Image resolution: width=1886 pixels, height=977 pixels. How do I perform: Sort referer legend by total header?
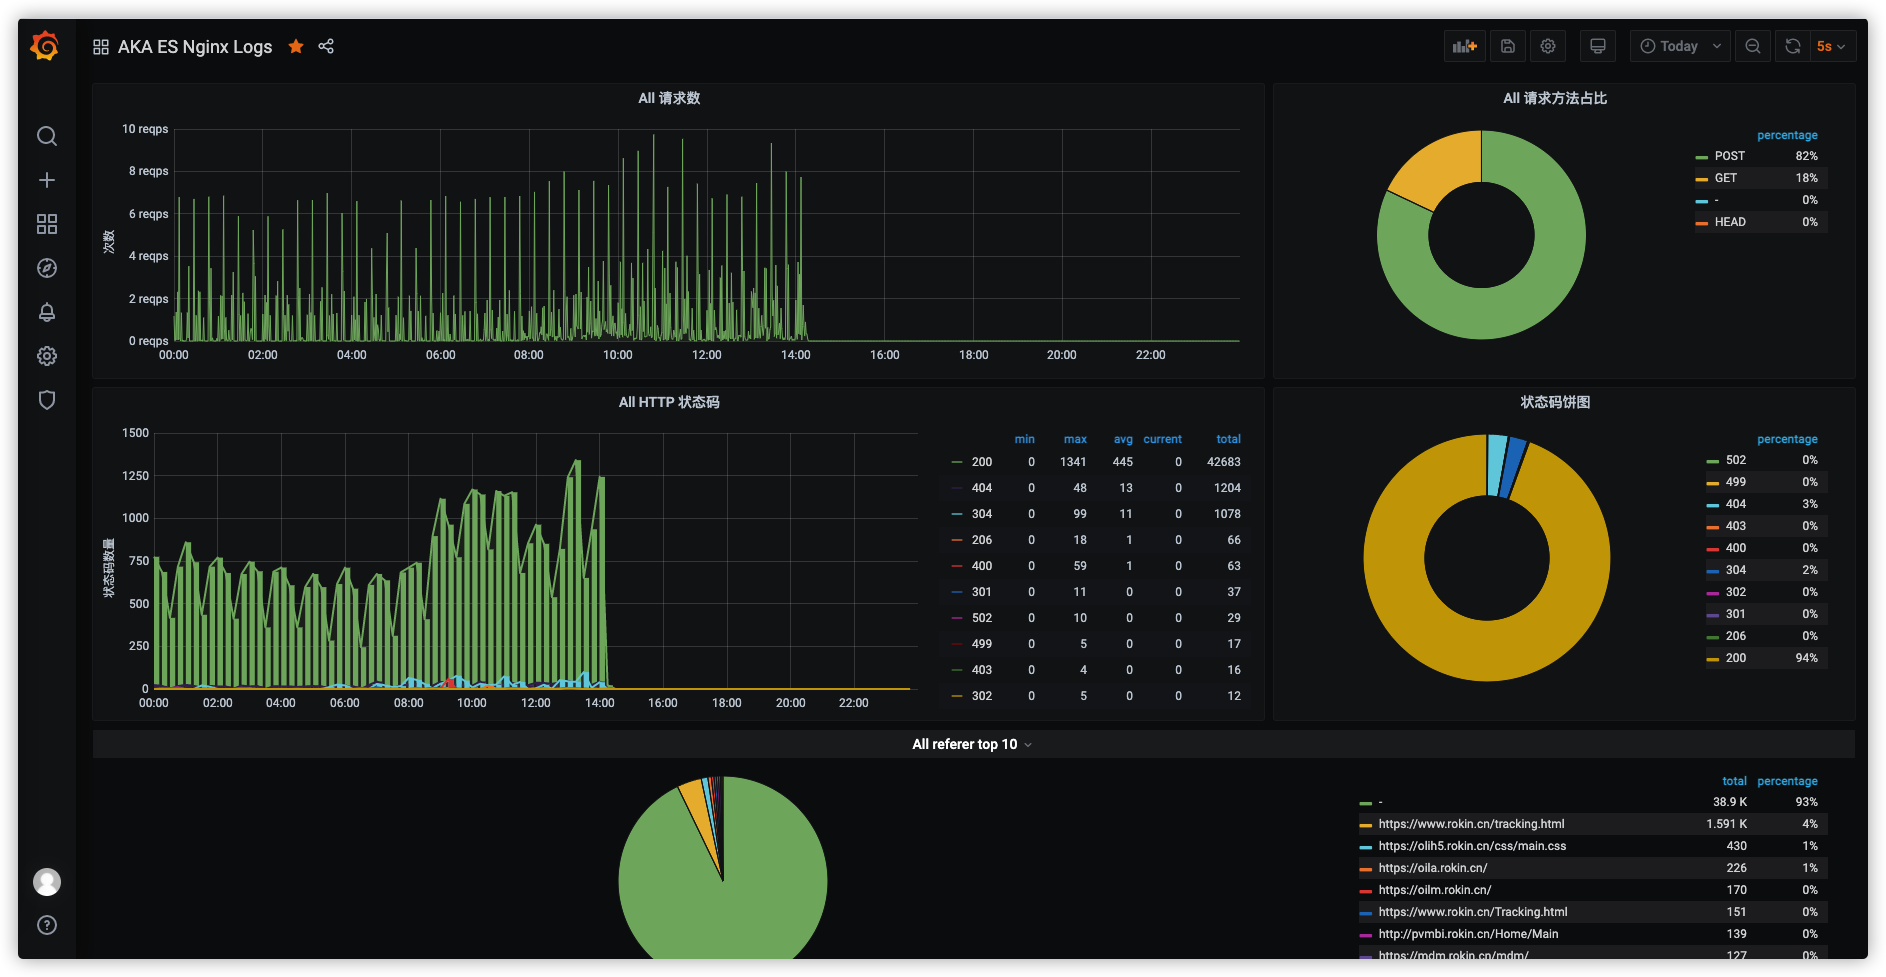pyautogui.click(x=1734, y=781)
